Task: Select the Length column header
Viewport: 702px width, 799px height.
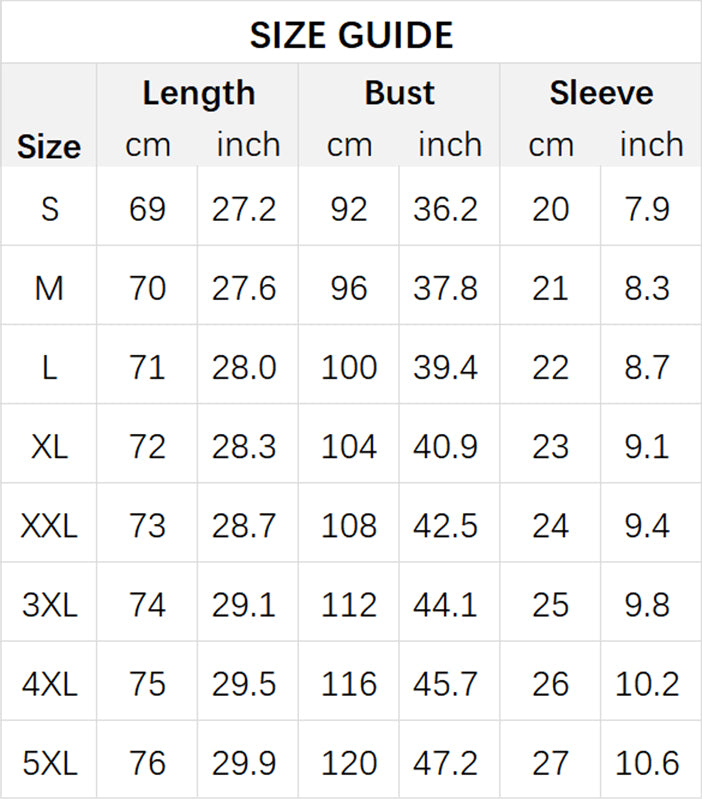Action: (198, 93)
